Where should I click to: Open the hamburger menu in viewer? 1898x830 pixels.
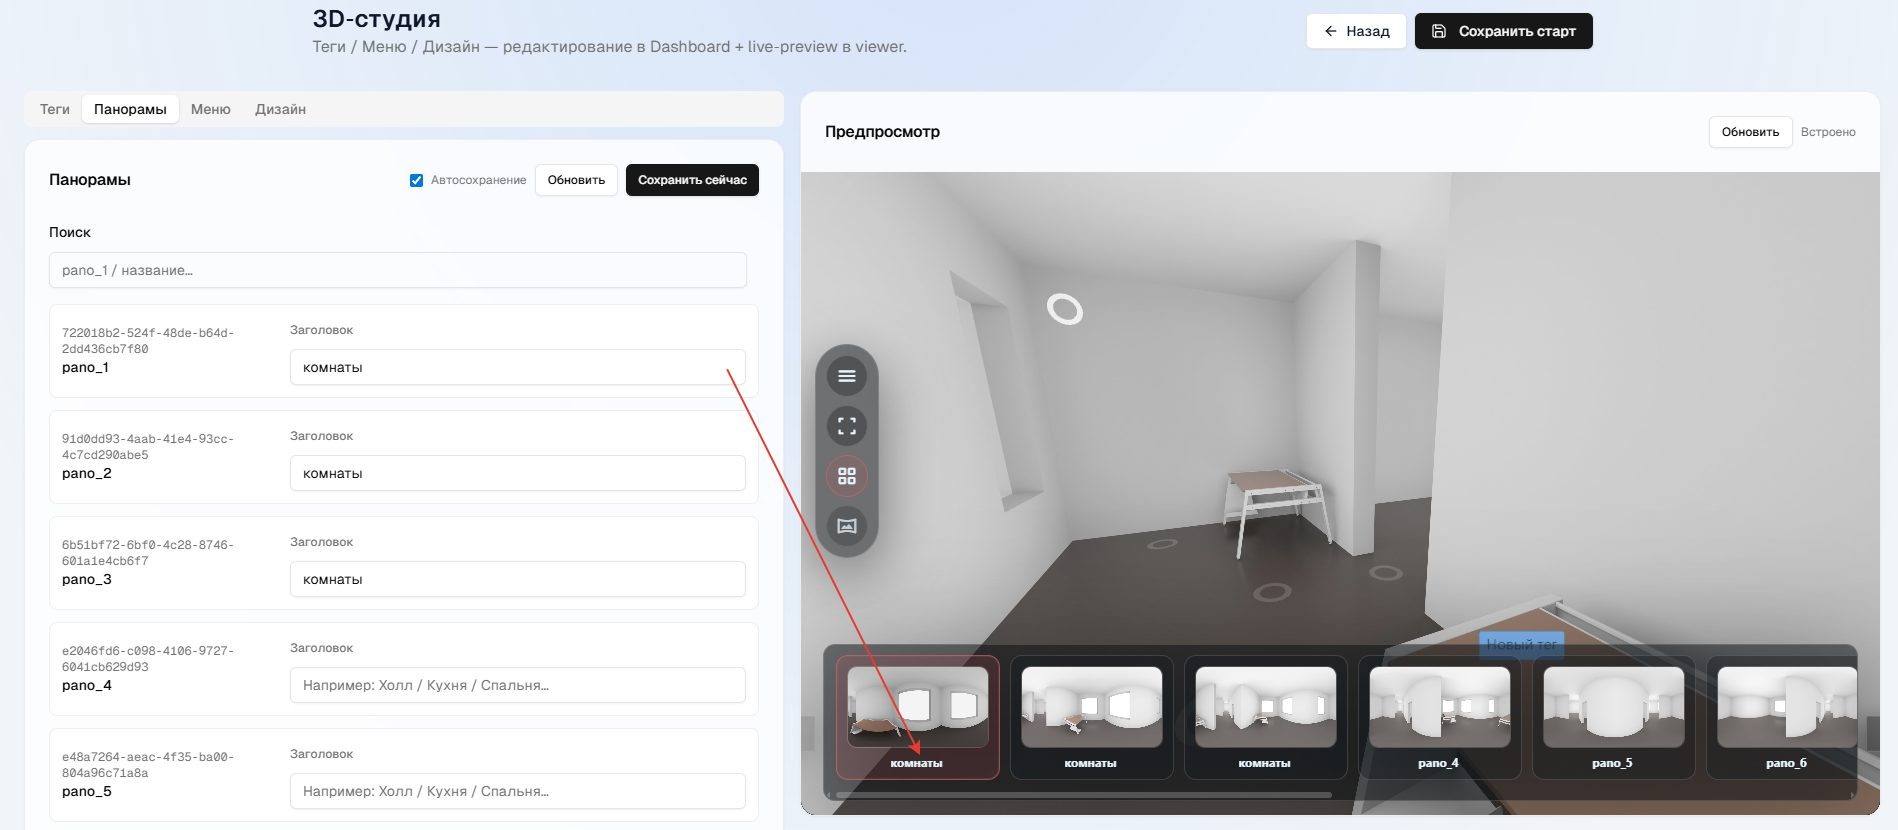coord(847,376)
